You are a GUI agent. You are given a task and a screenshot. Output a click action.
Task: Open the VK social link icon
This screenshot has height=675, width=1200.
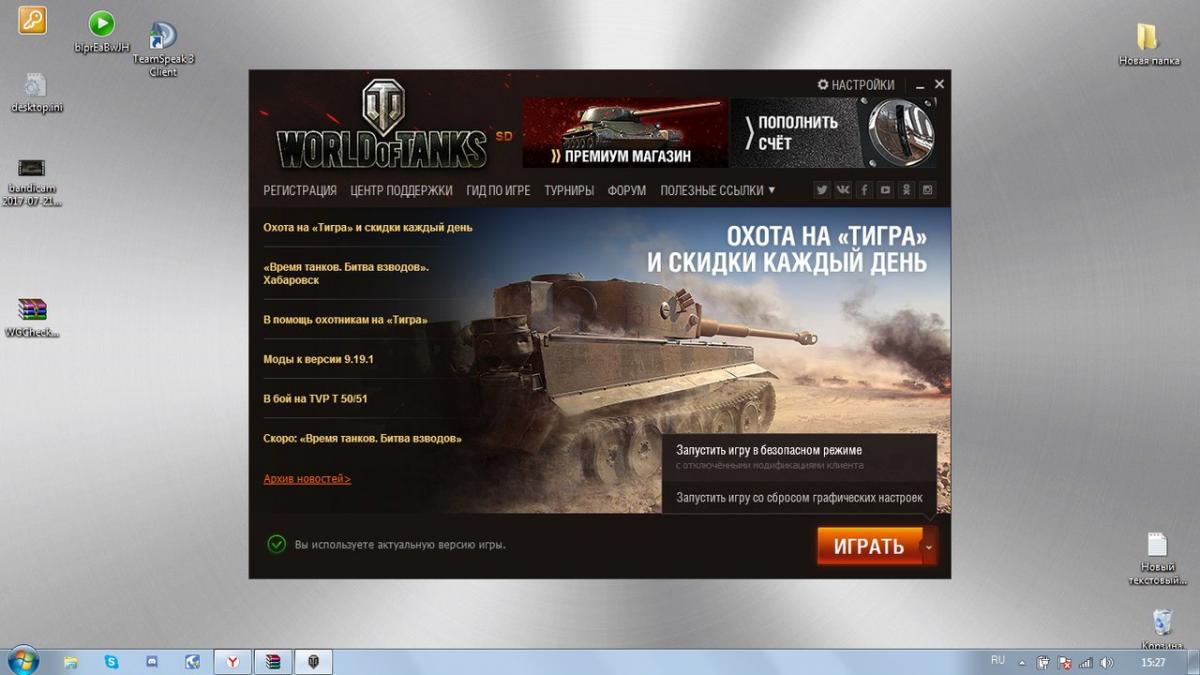(843, 190)
